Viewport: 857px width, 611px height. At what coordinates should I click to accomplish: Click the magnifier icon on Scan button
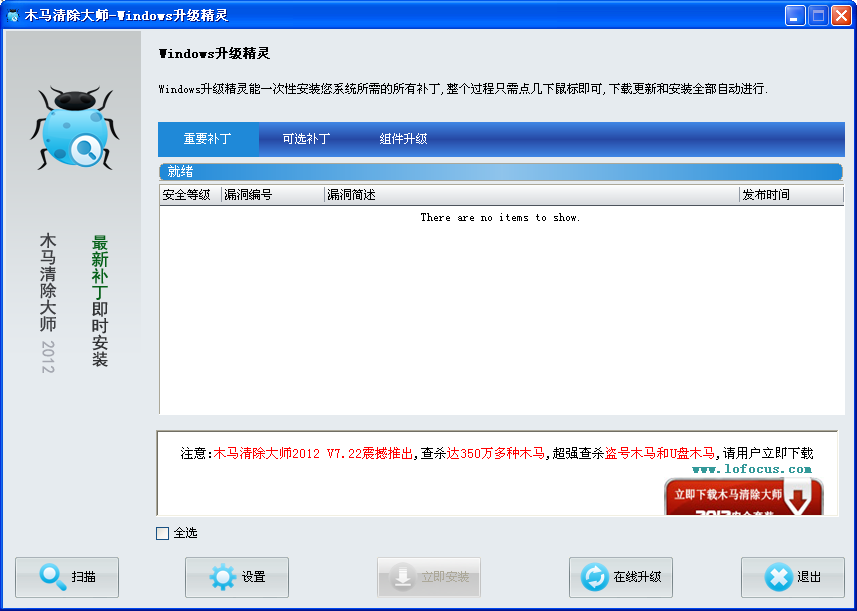coord(53,577)
